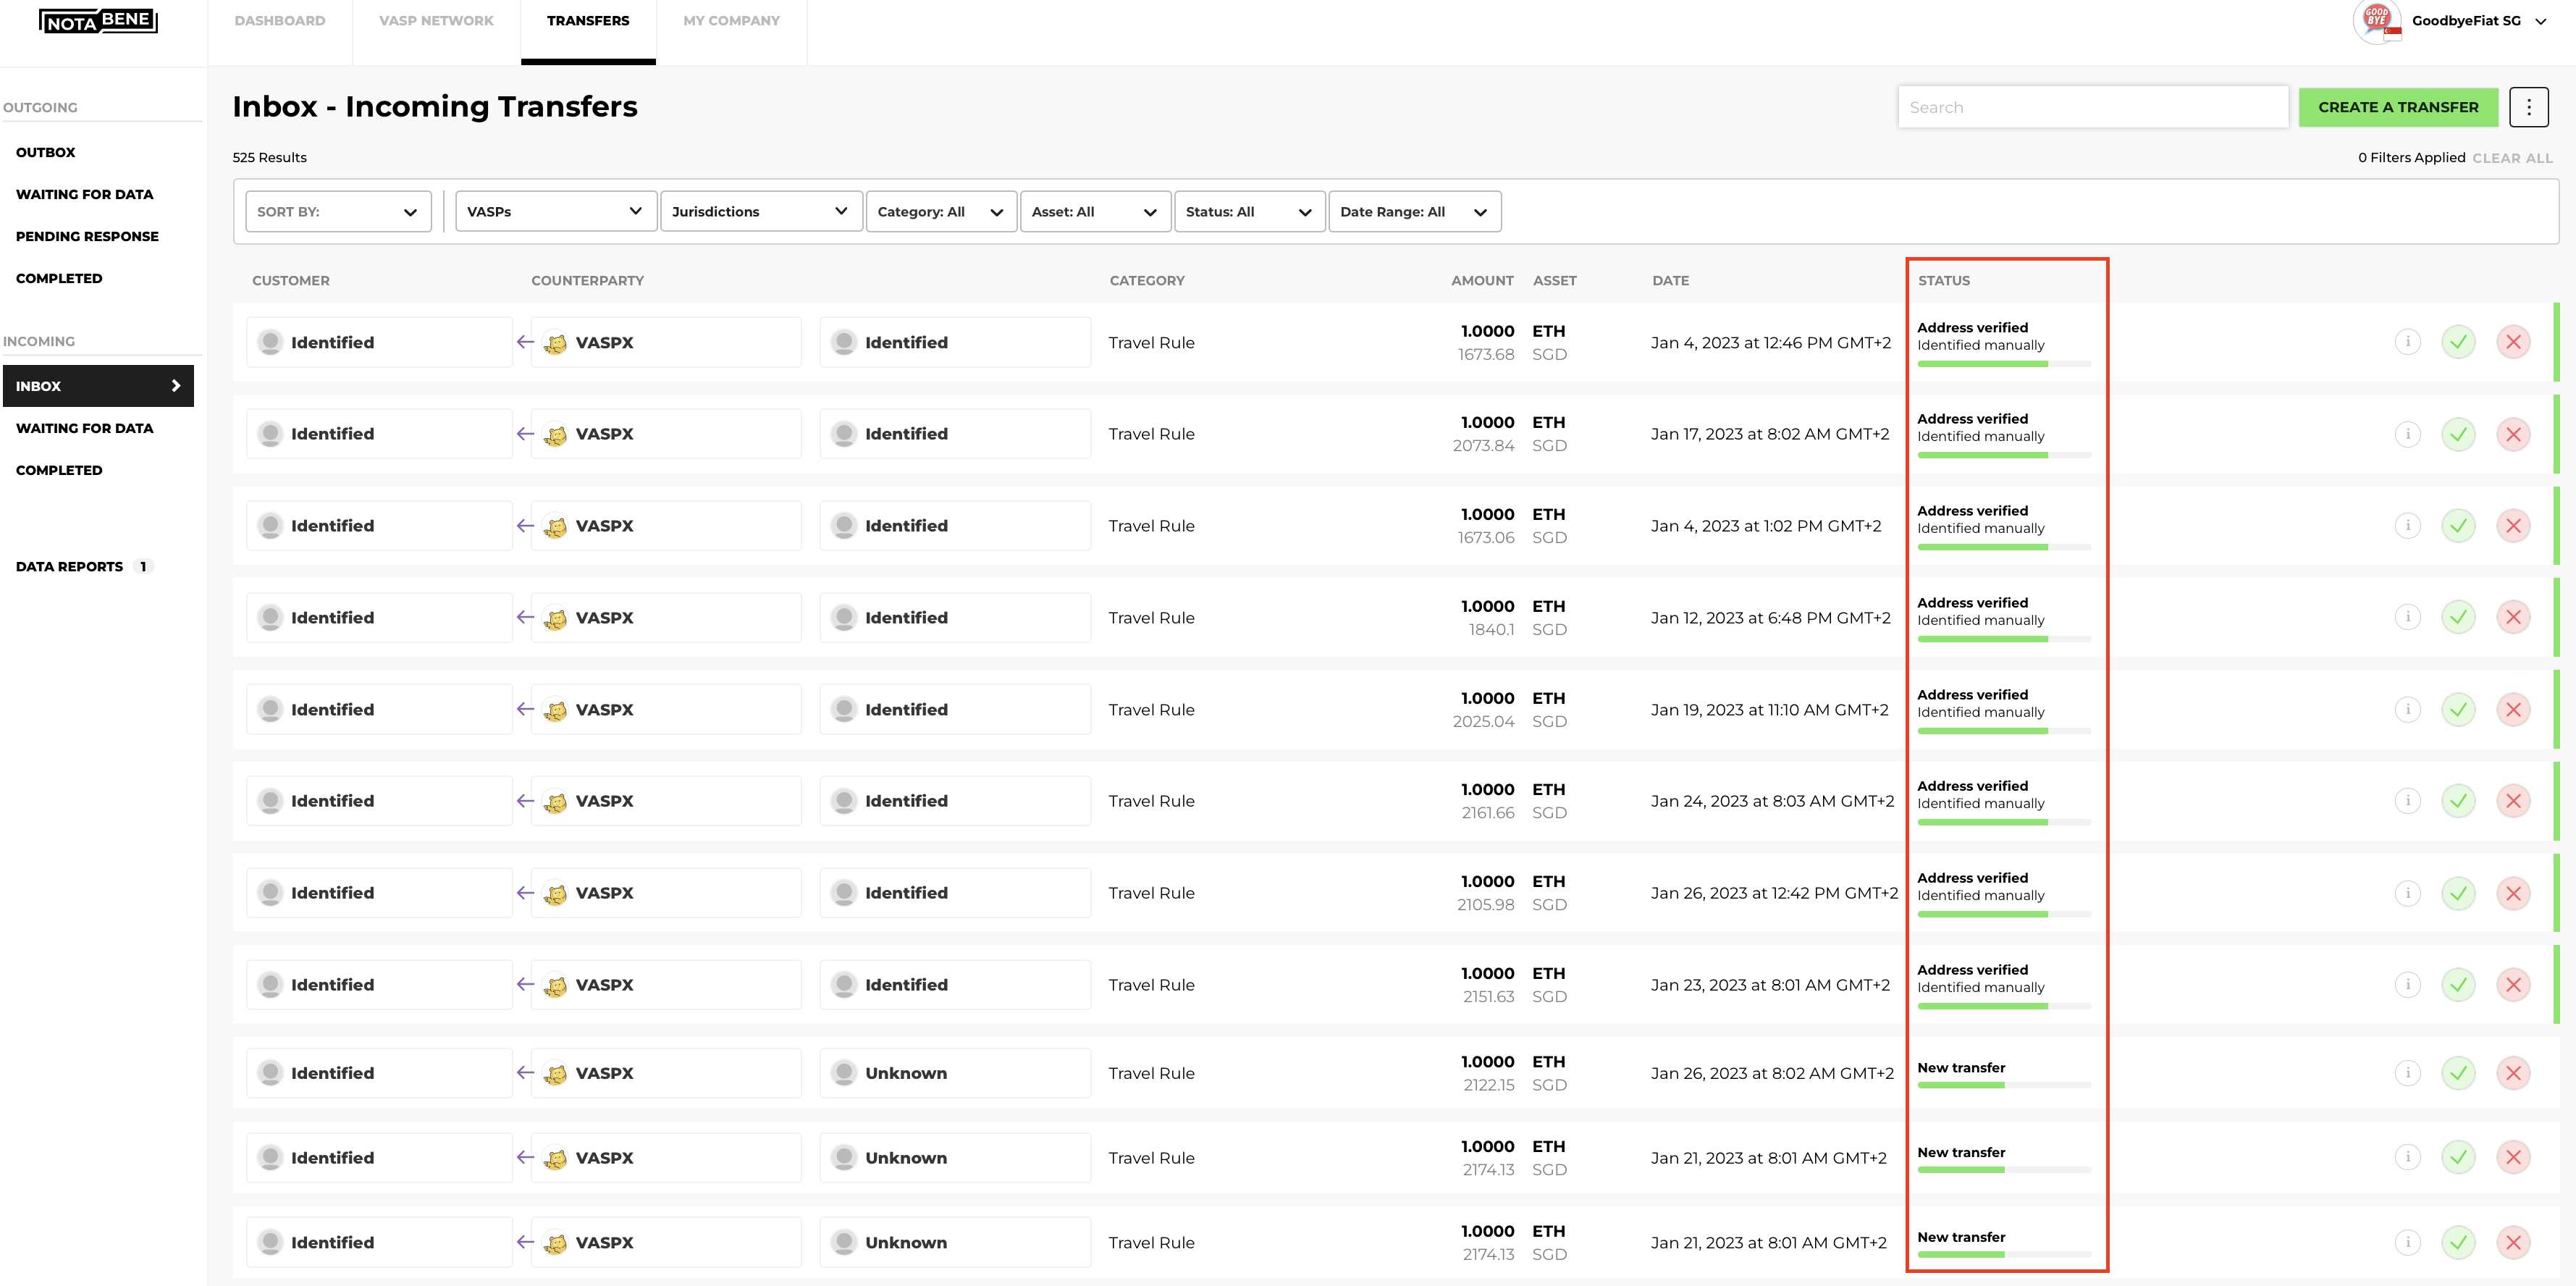Approve the Jan 12 6:48 PM transfer
The height and width of the screenshot is (1286, 2576).
pyautogui.click(x=2458, y=617)
